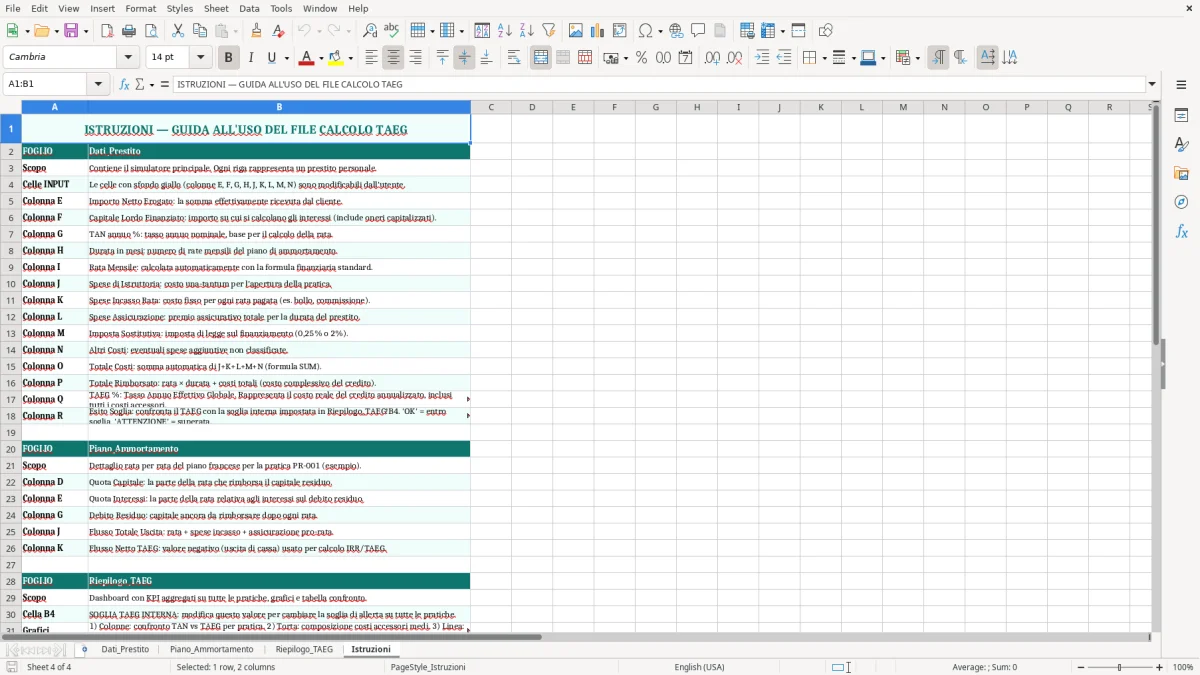Add decimal place
This screenshot has width=1200, height=675.
pos(712,58)
